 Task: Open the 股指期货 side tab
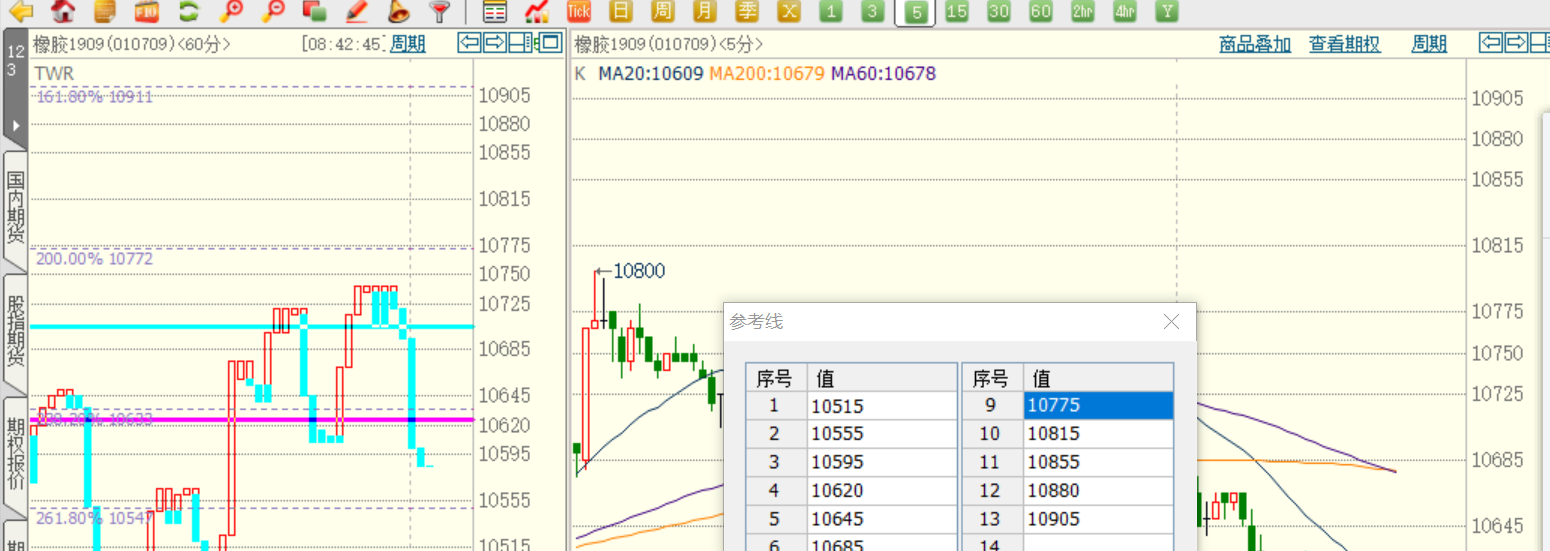pos(15,330)
